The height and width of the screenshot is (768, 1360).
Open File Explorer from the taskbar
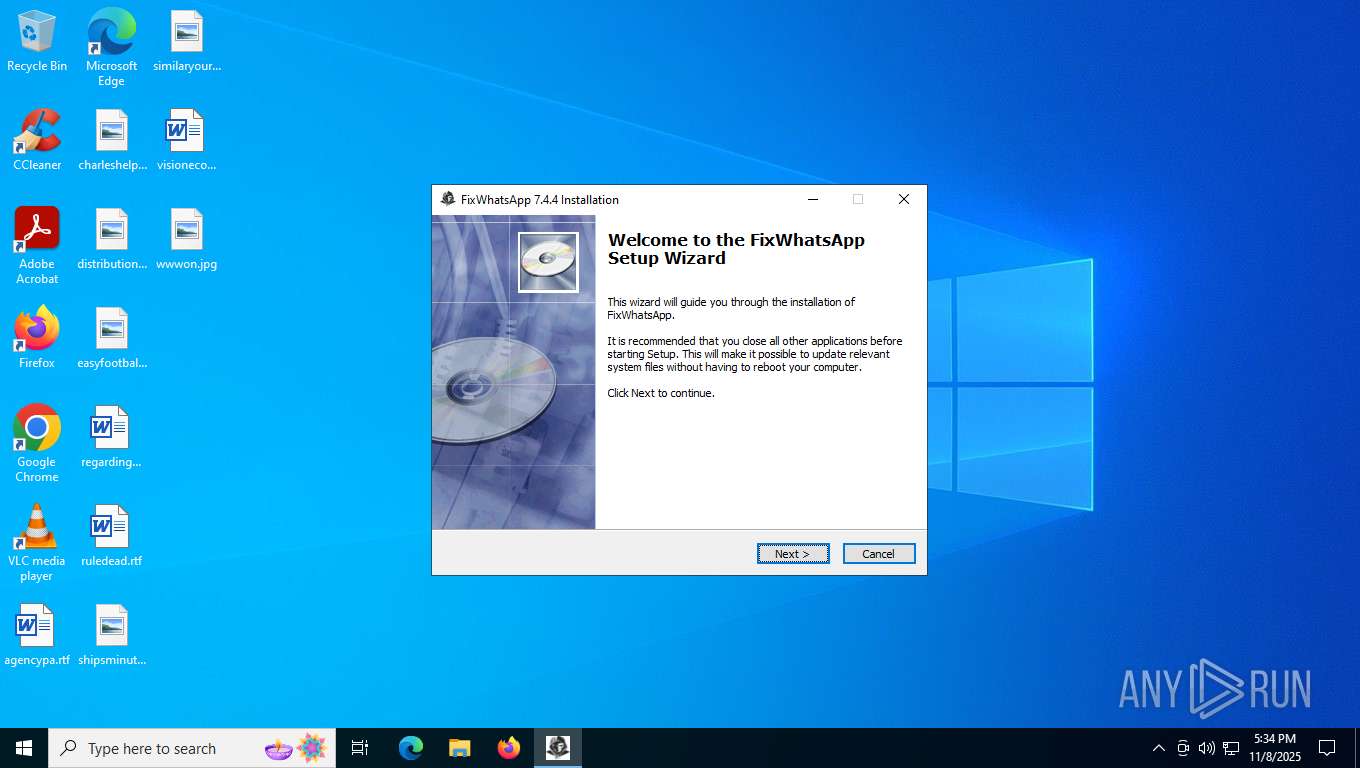pos(460,748)
